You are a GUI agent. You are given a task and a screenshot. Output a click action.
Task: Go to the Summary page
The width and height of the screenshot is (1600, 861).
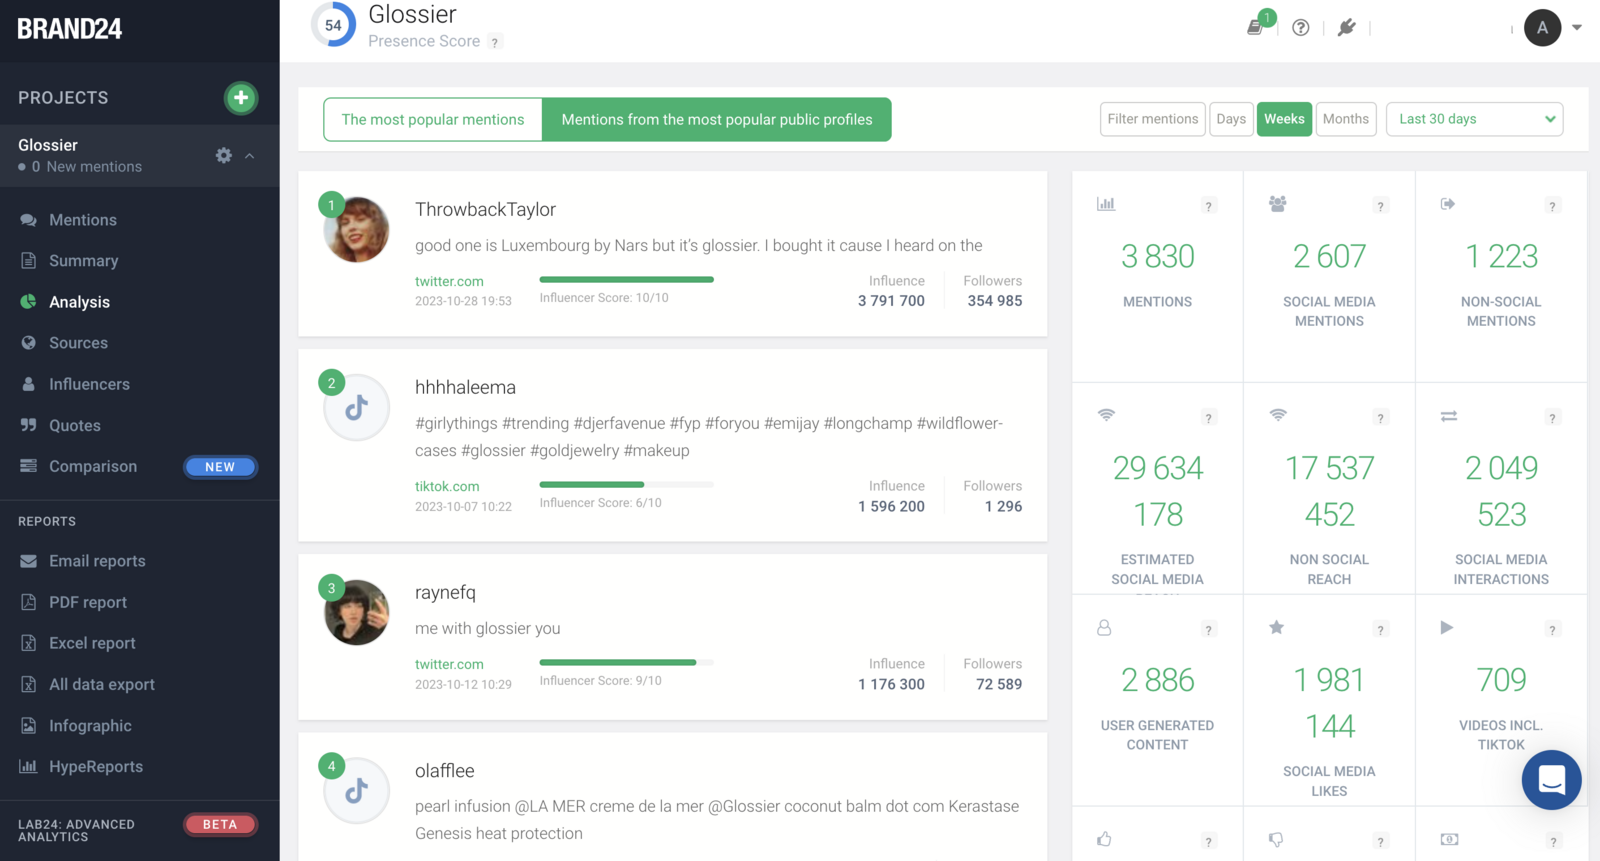click(x=84, y=261)
